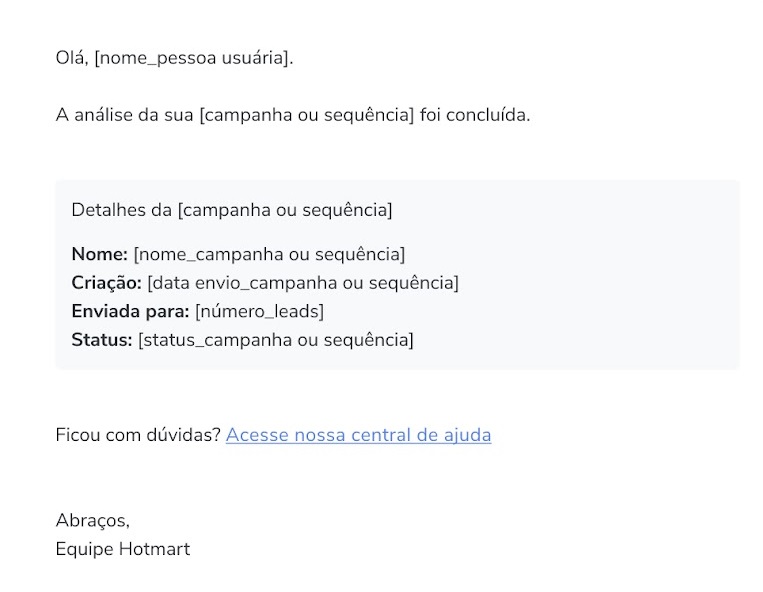
Task: Click the "Equipe Hotmart" signature
Action: [x=123, y=549]
